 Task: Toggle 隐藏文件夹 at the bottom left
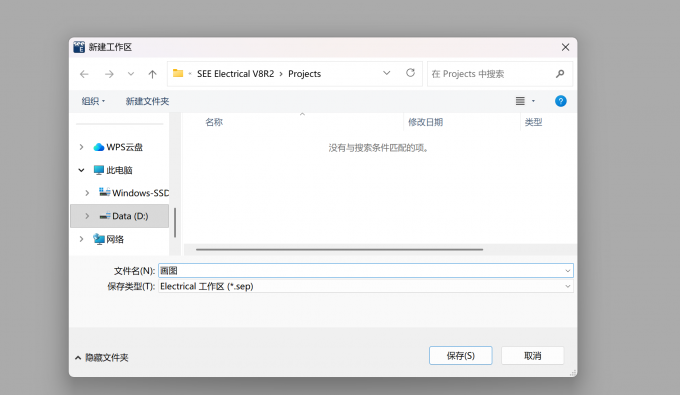(102, 358)
